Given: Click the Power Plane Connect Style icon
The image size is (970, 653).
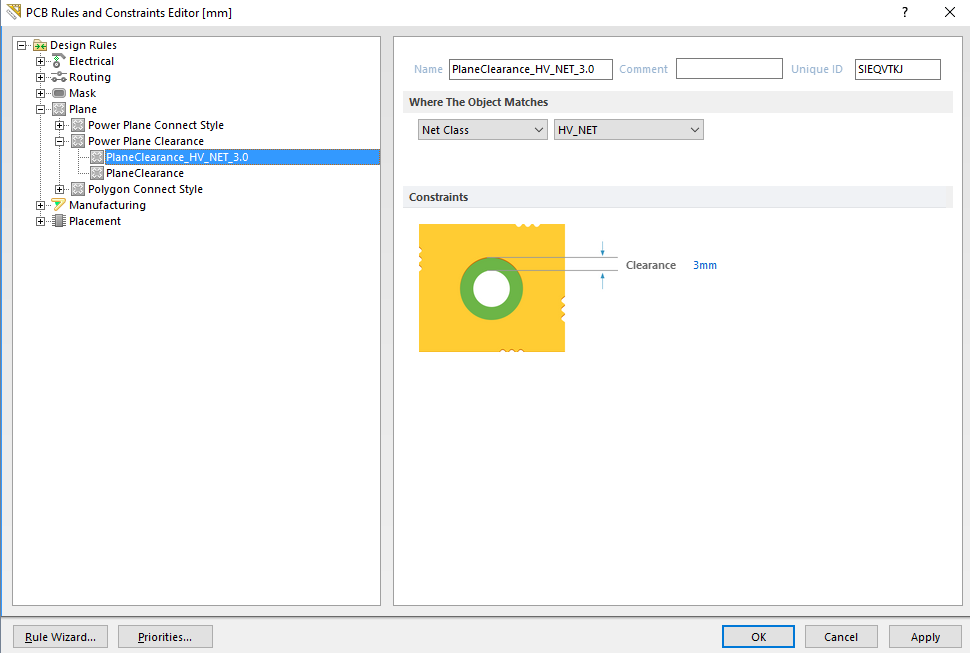Looking at the screenshot, I should (78, 125).
